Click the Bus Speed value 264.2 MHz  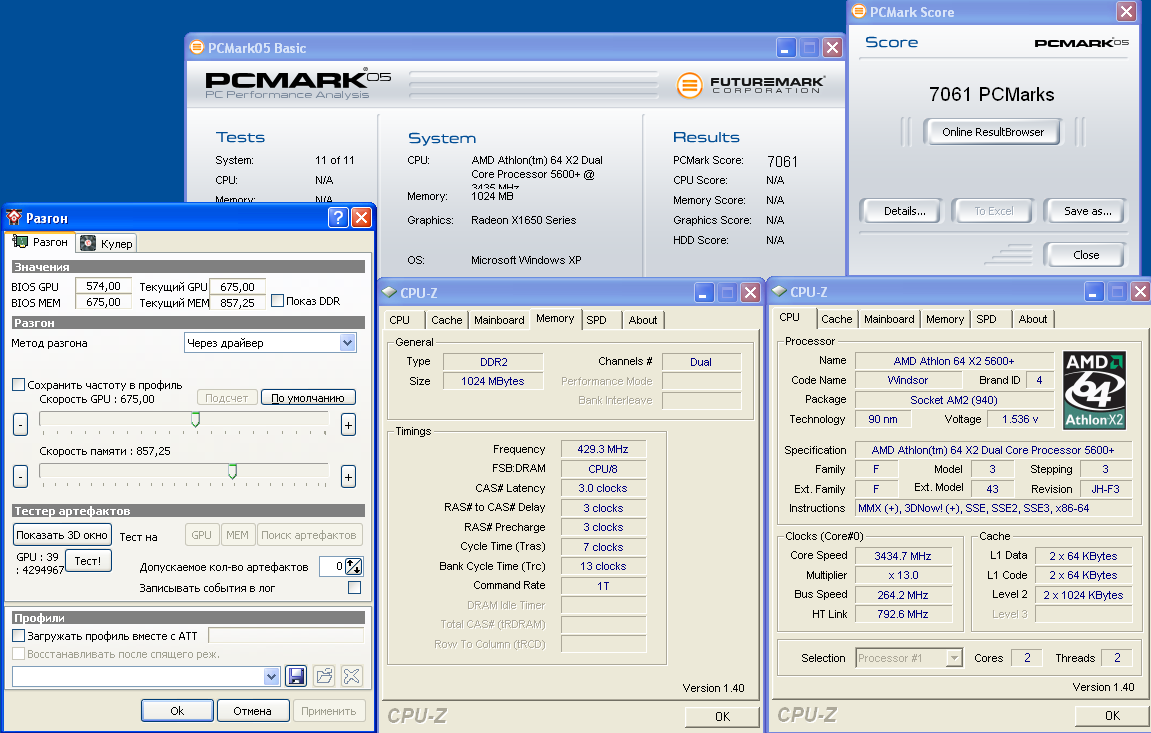pyautogui.click(x=903, y=594)
